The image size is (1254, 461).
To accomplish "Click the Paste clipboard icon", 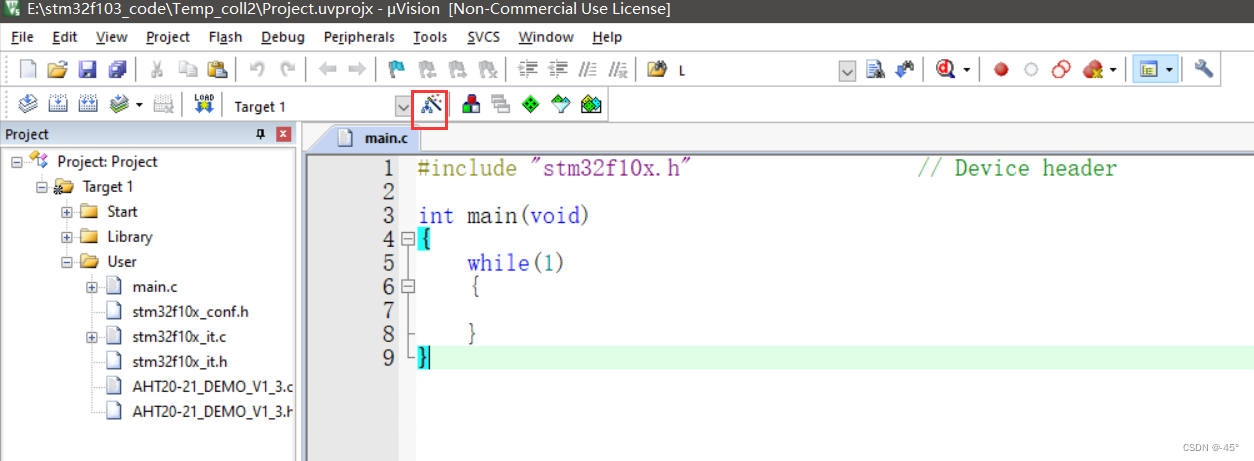I will (217, 70).
